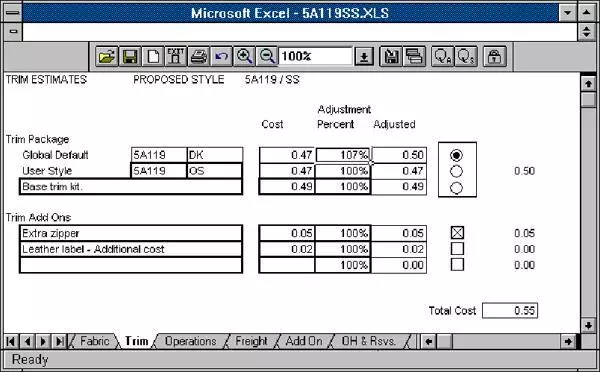Click the stacked windows toolbar icon
600x372 pixels.
point(414,57)
